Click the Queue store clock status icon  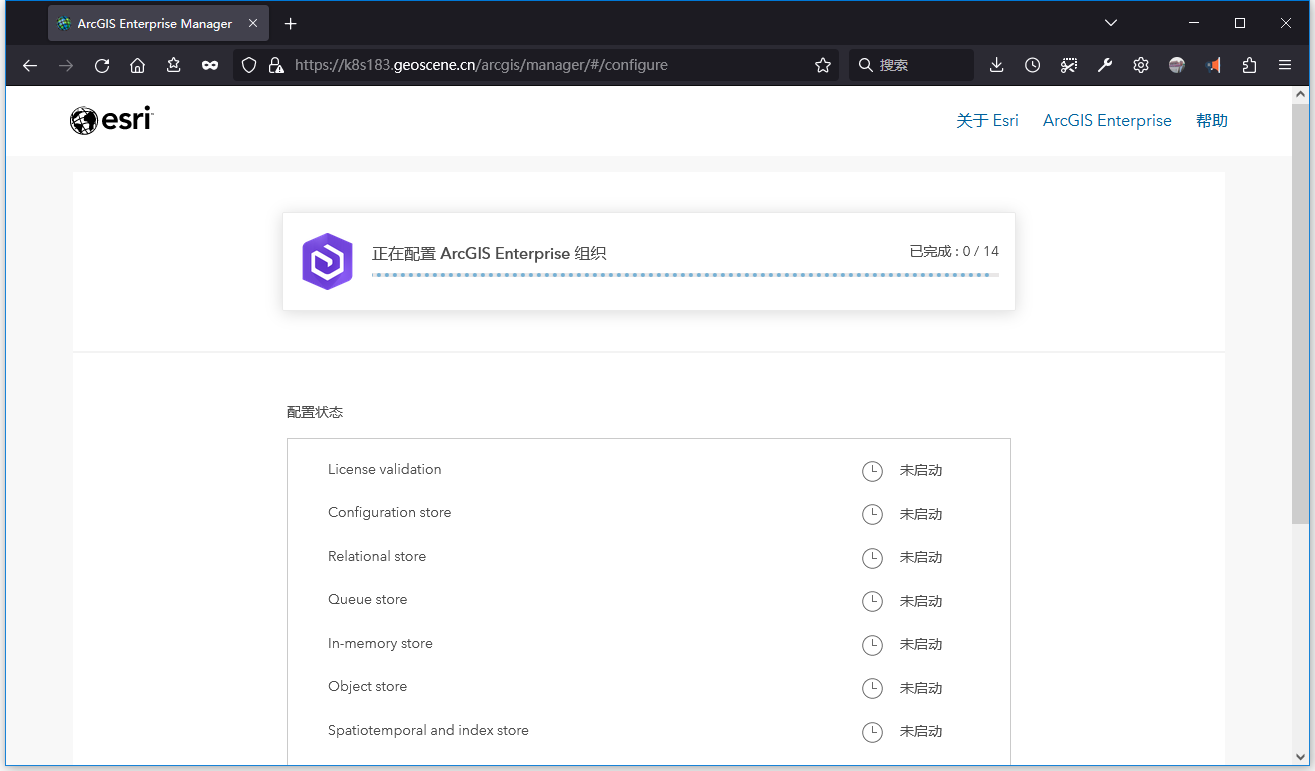pyautogui.click(x=872, y=601)
